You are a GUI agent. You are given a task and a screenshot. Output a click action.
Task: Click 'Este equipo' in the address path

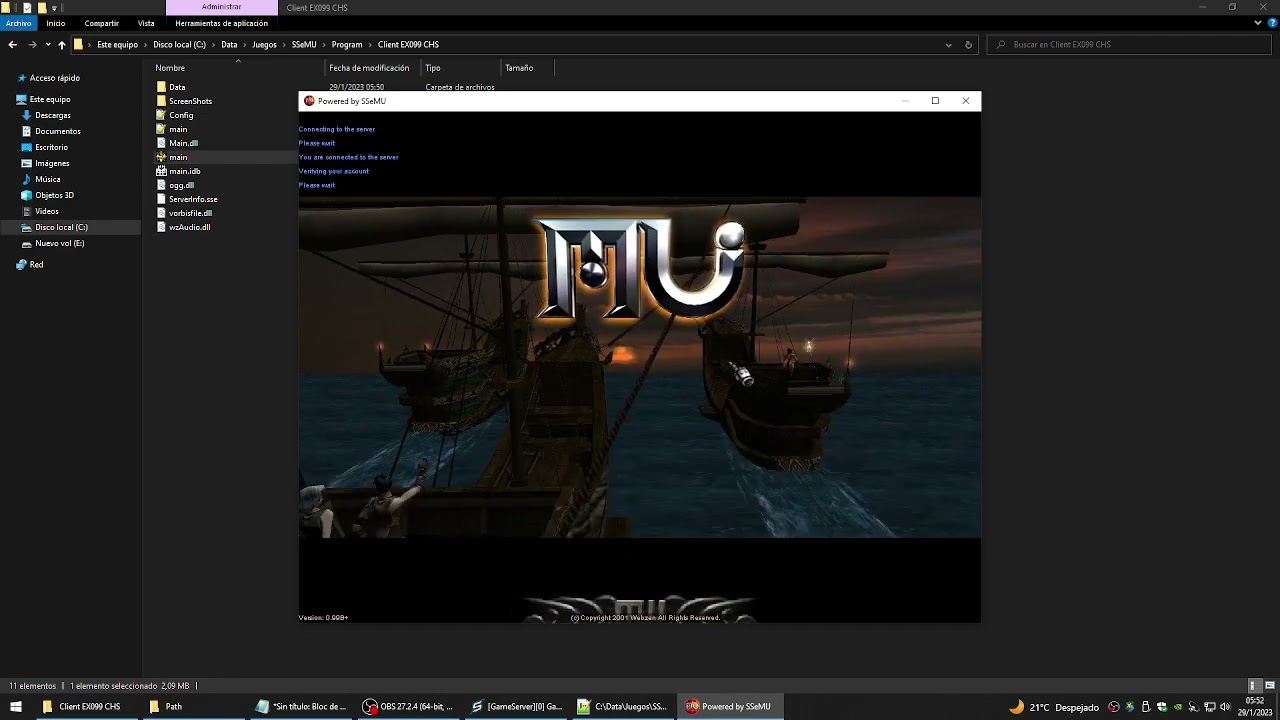pyautogui.click(x=117, y=45)
